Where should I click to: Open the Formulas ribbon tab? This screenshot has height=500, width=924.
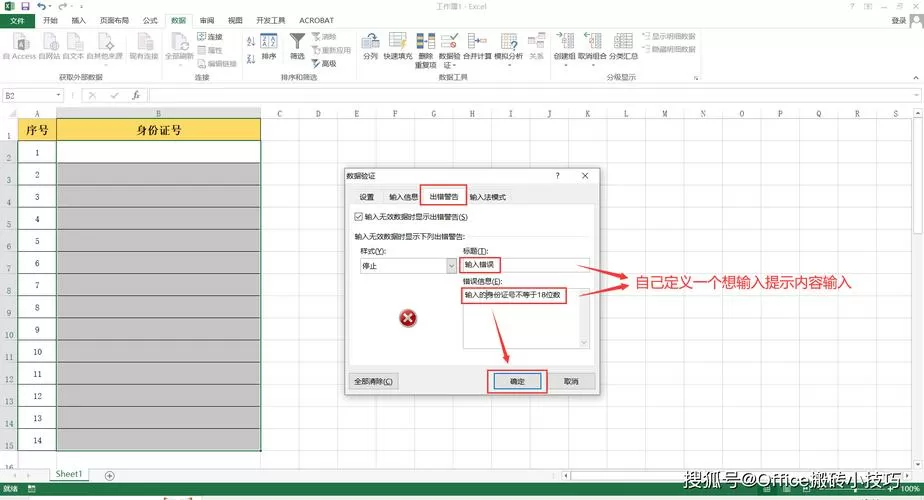[x=150, y=20]
